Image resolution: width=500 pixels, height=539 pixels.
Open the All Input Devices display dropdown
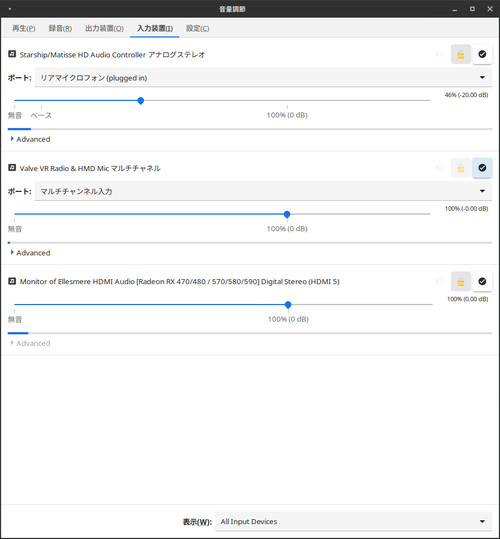(x=354, y=521)
